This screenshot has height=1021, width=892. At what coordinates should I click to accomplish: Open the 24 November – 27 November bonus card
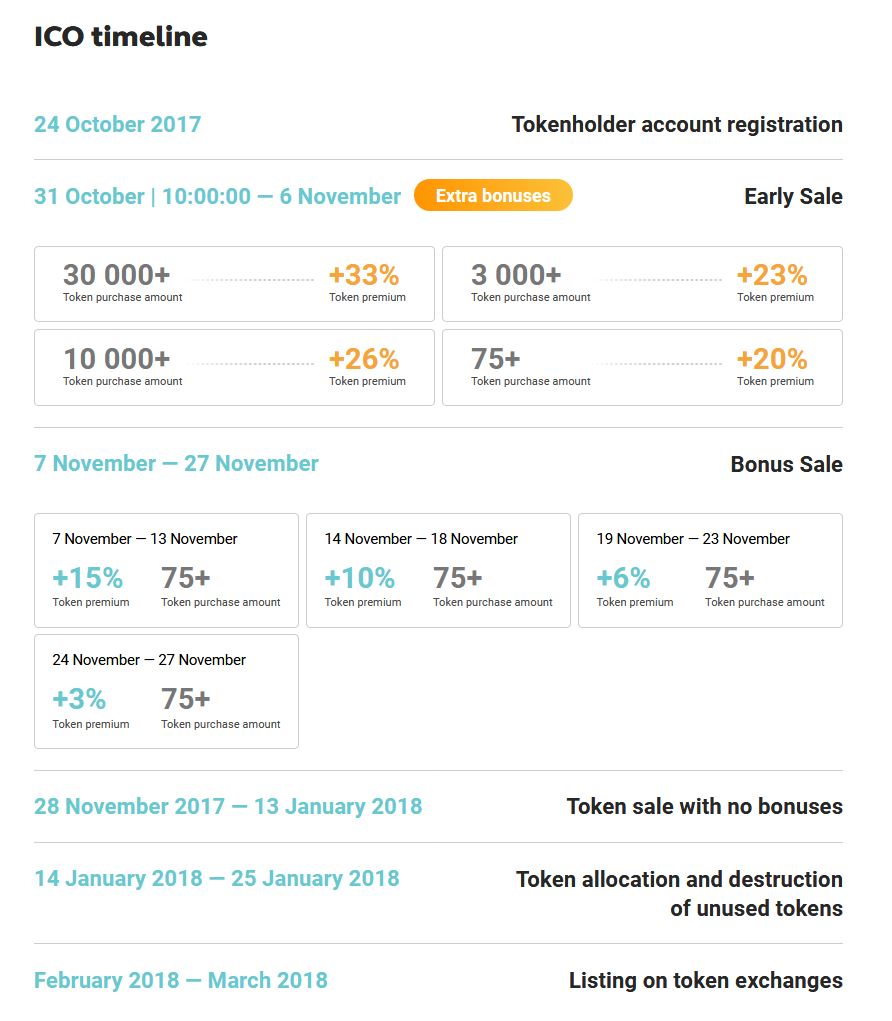click(x=167, y=692)
